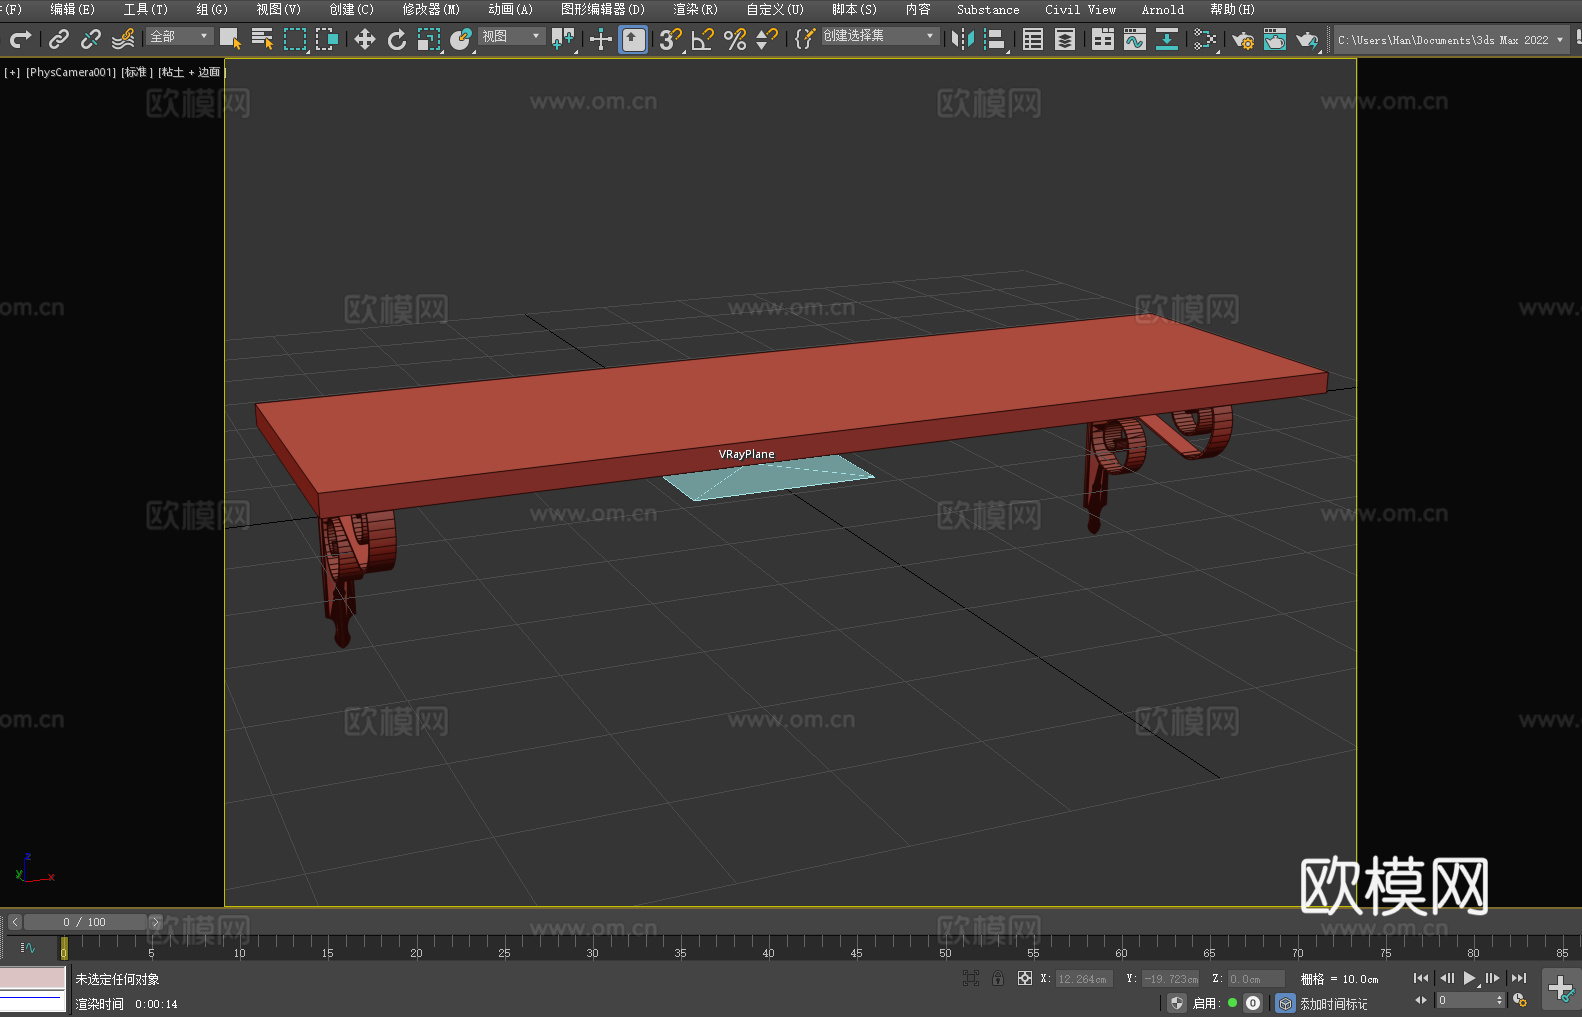
Task: Click the Select and Manipulate icon
Action: [x=601, y=39]
